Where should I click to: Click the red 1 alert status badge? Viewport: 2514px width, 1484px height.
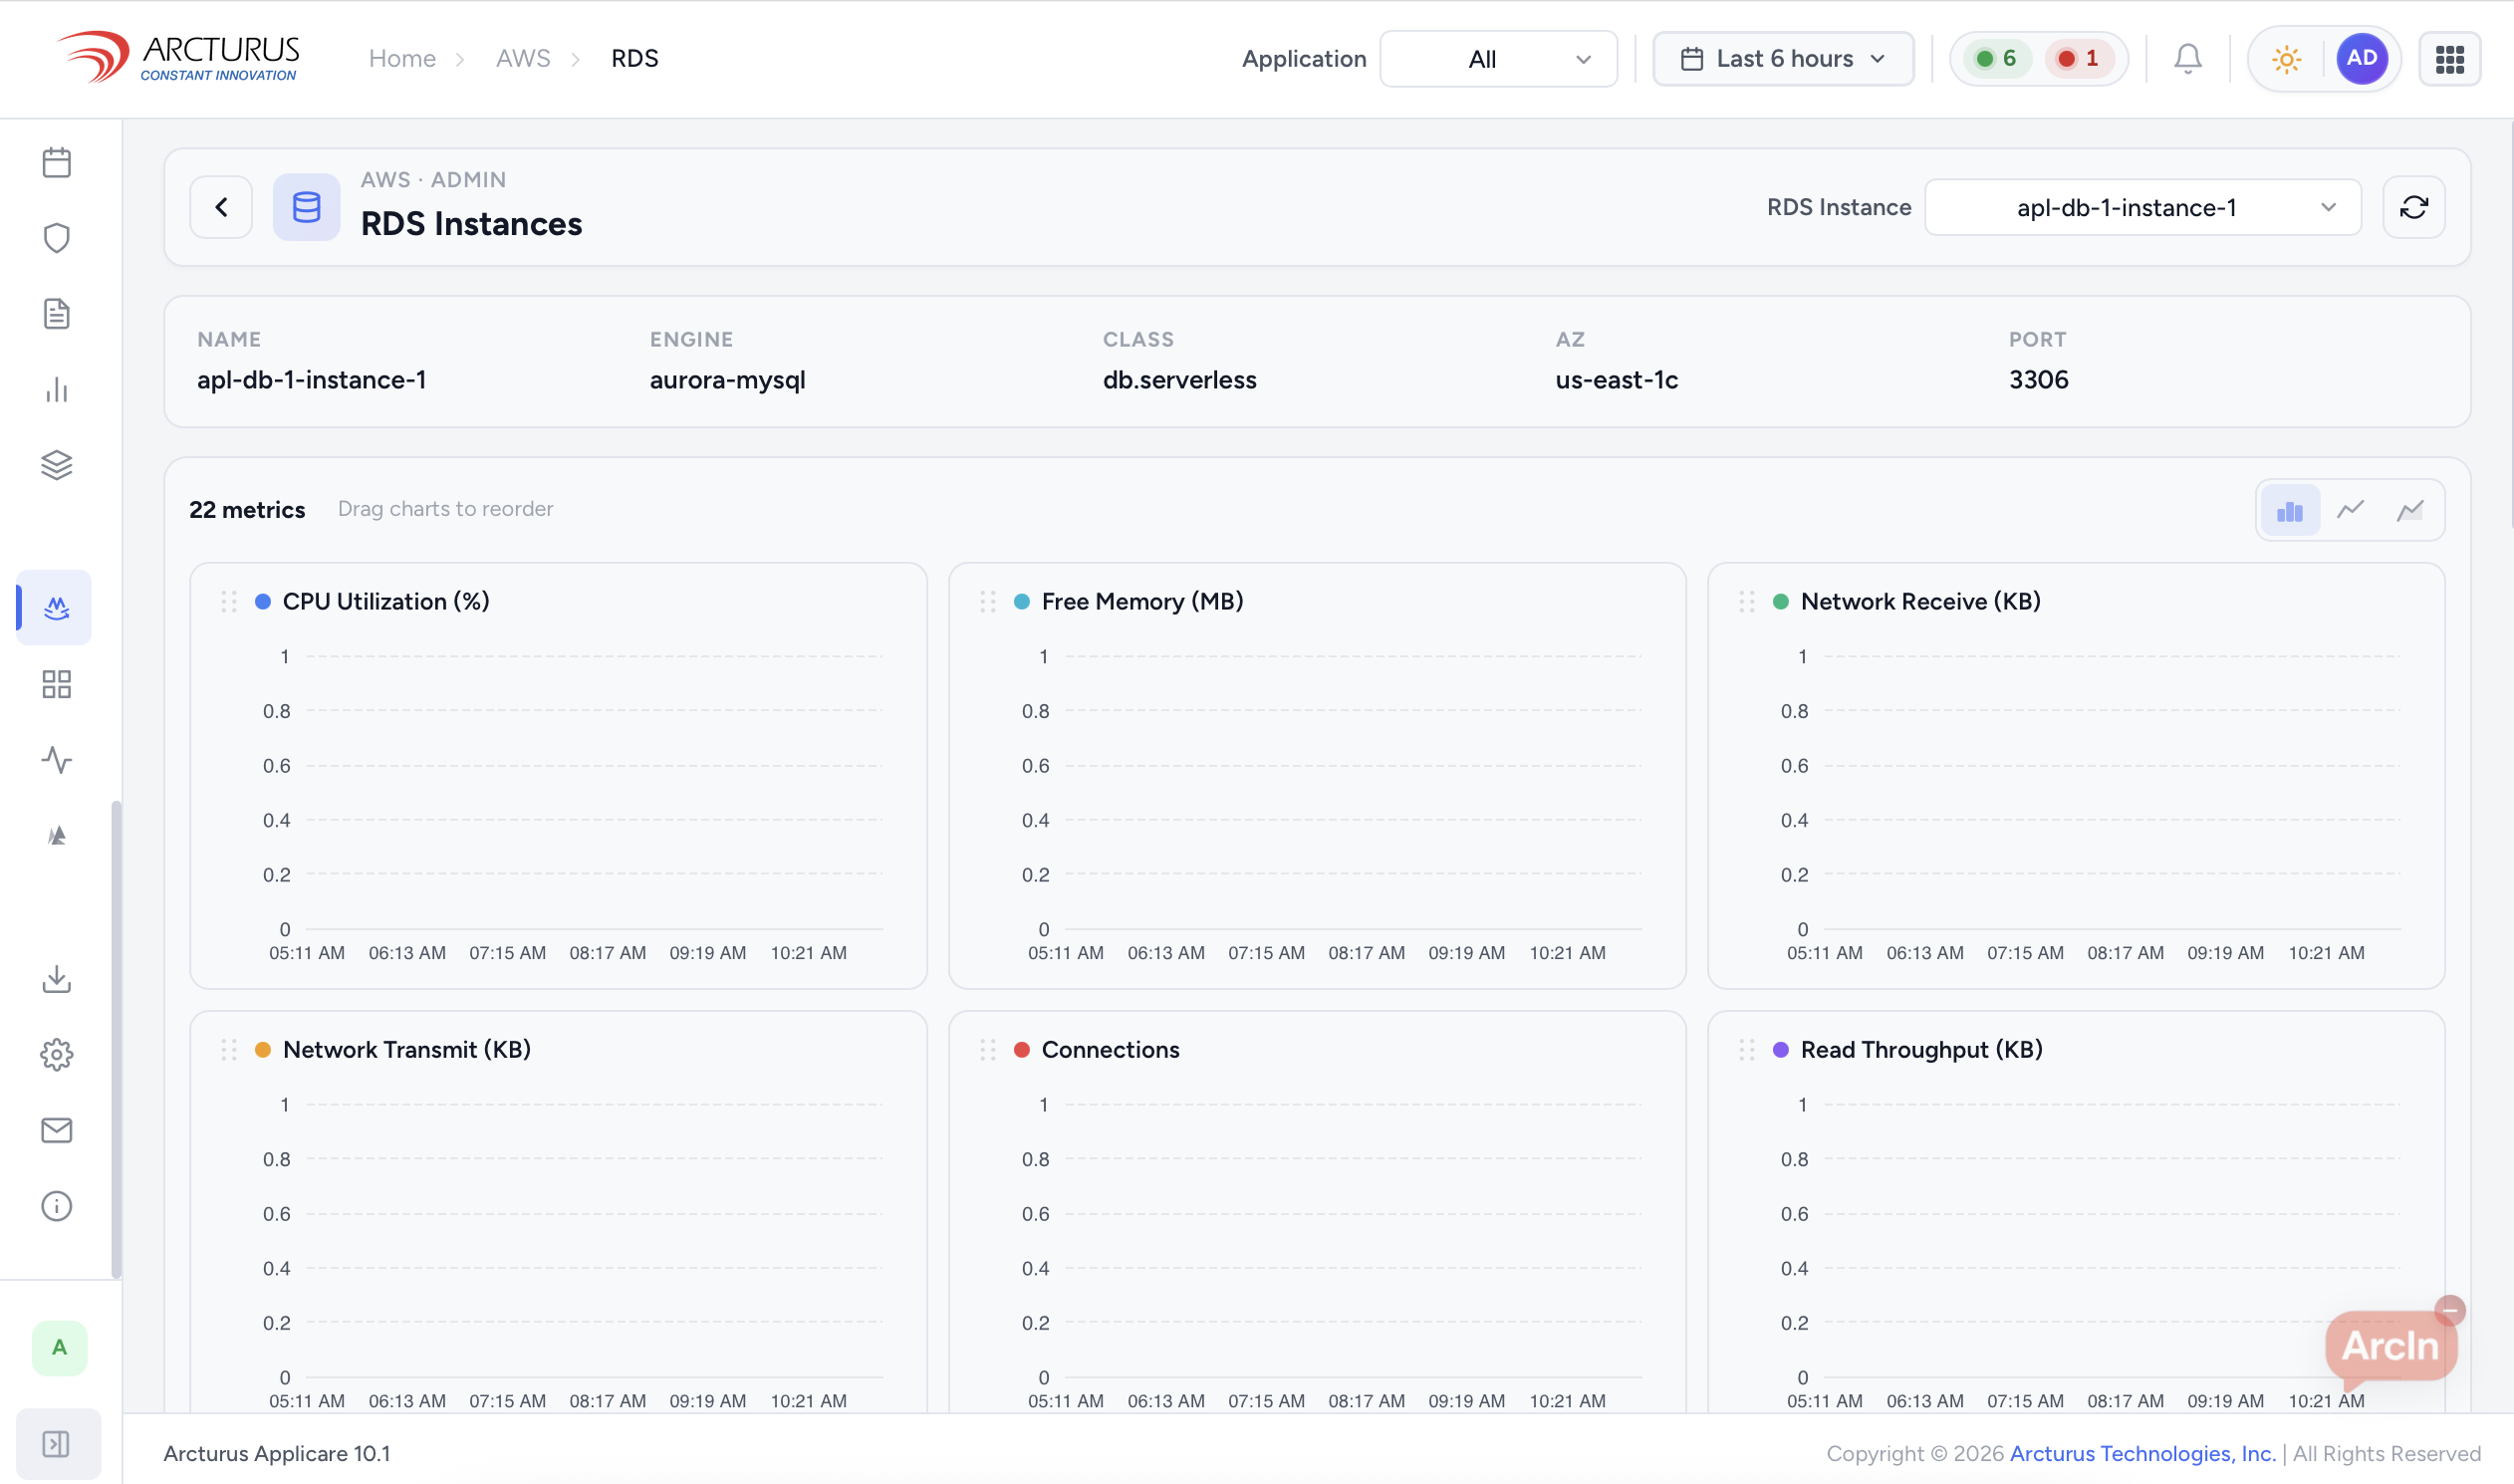point(2078,59)
